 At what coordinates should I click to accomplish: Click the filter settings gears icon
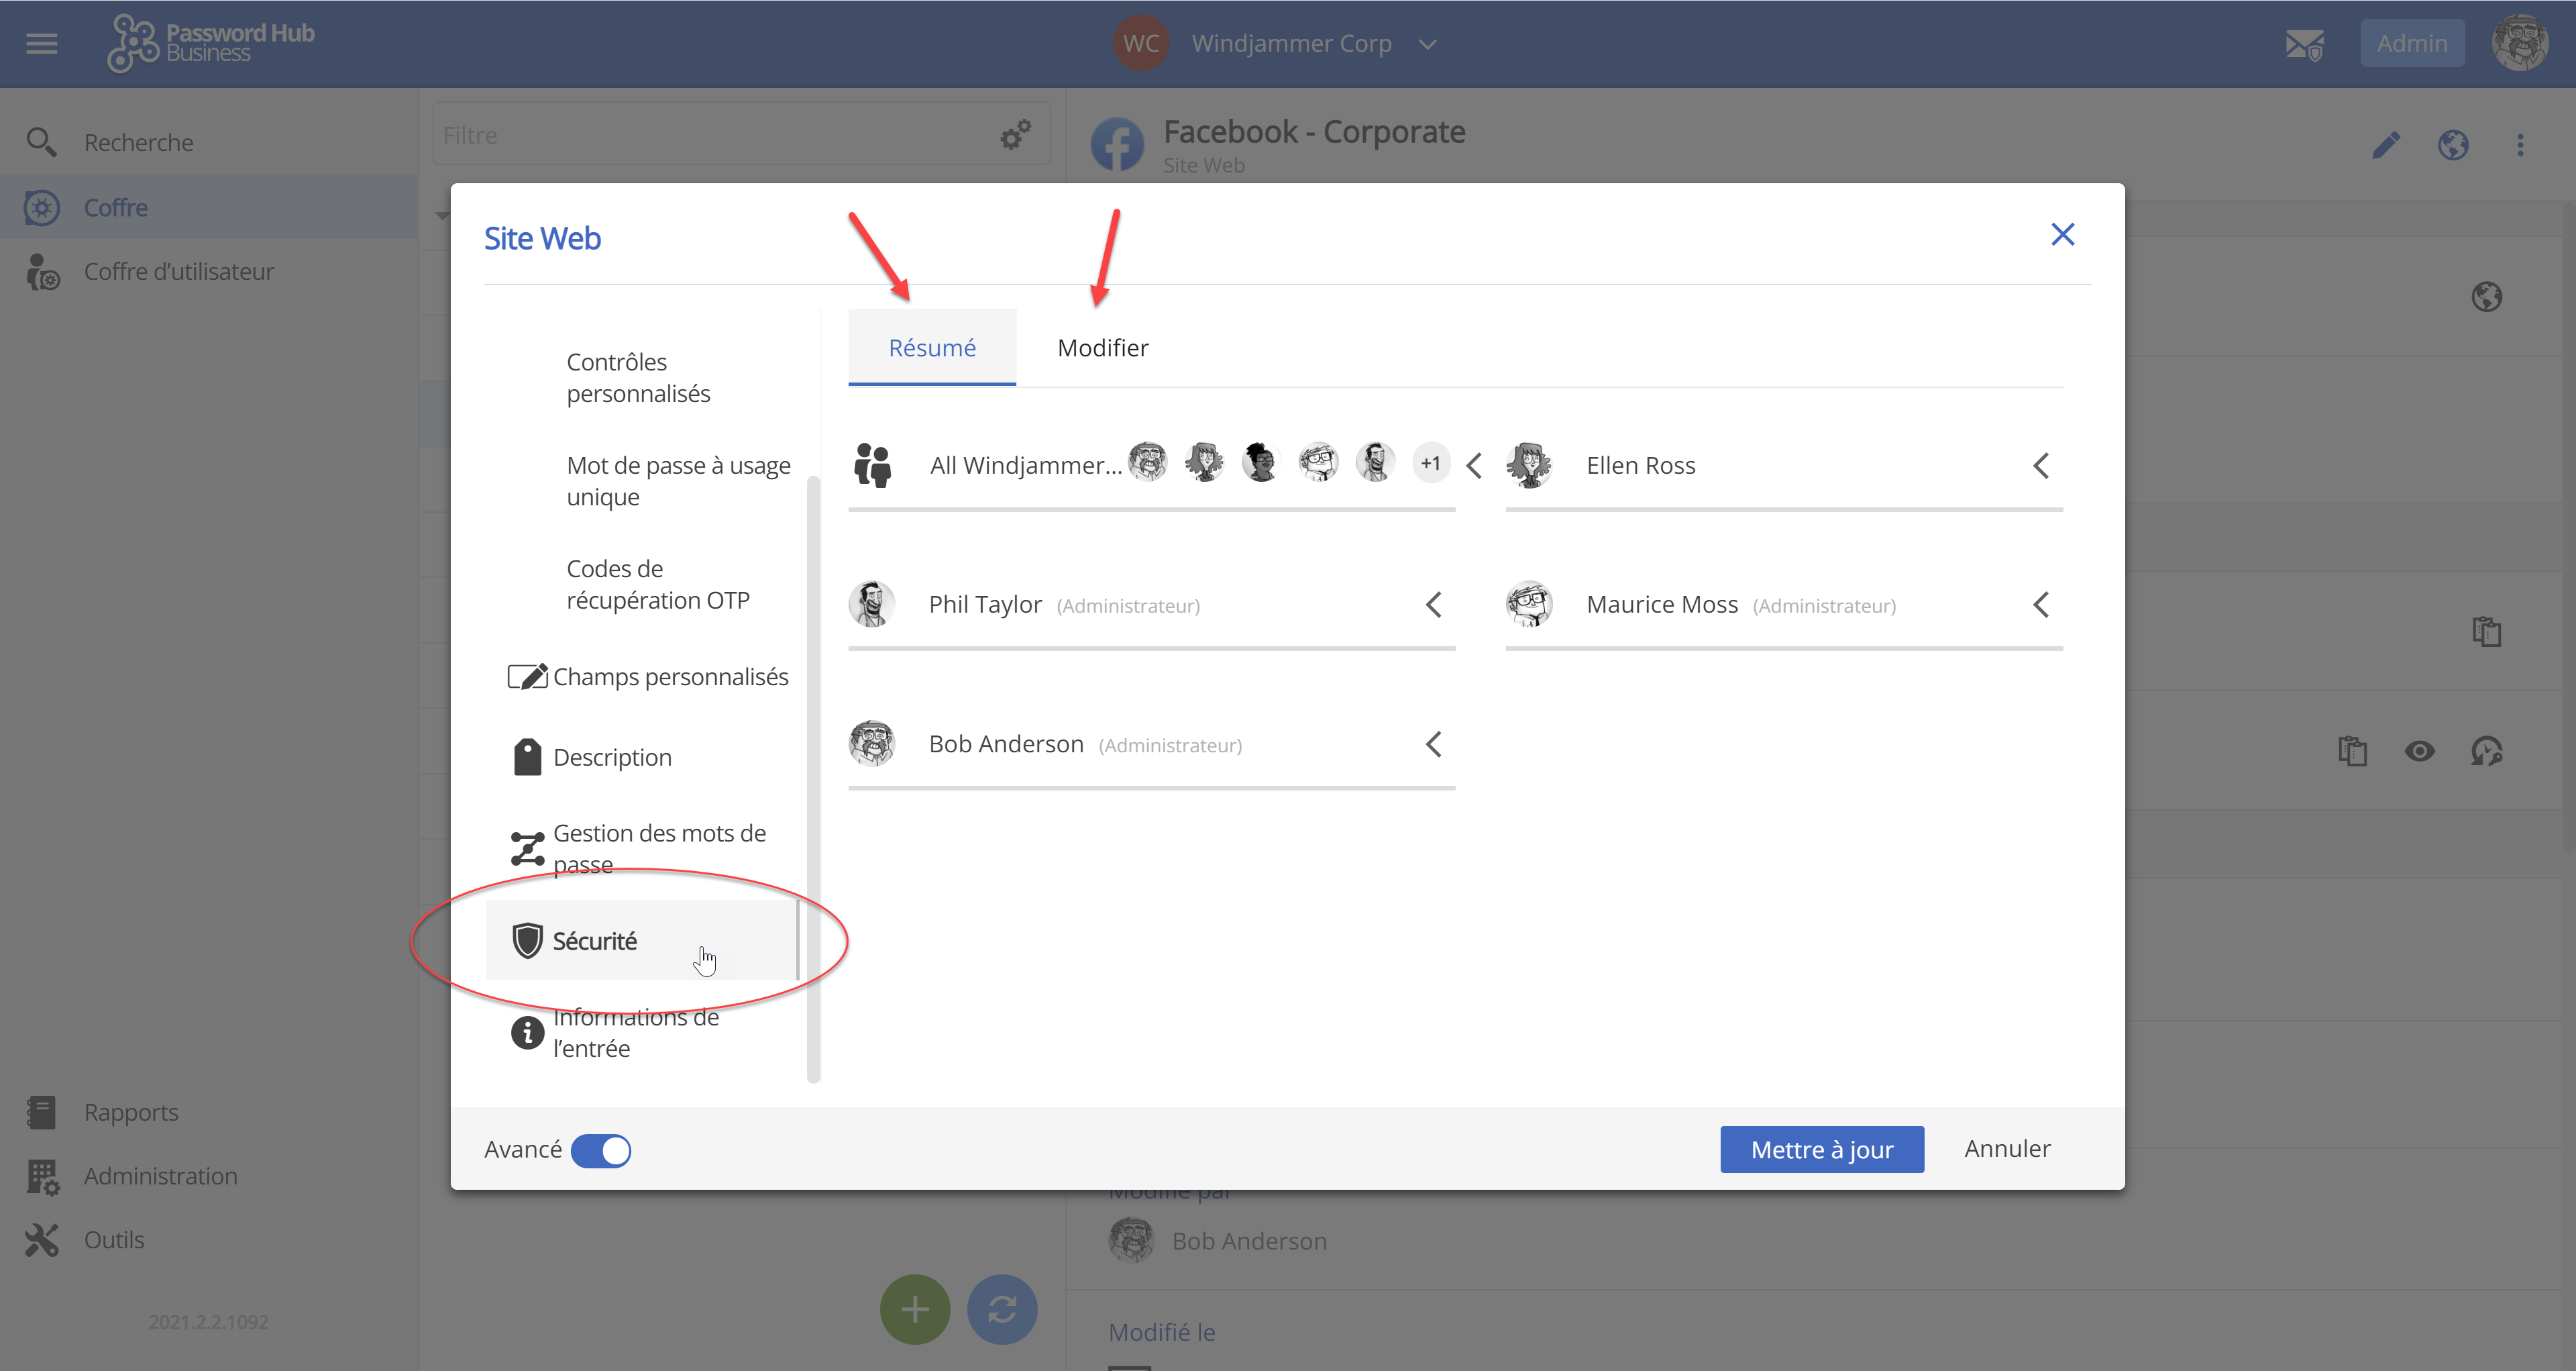click(1015, 135)
